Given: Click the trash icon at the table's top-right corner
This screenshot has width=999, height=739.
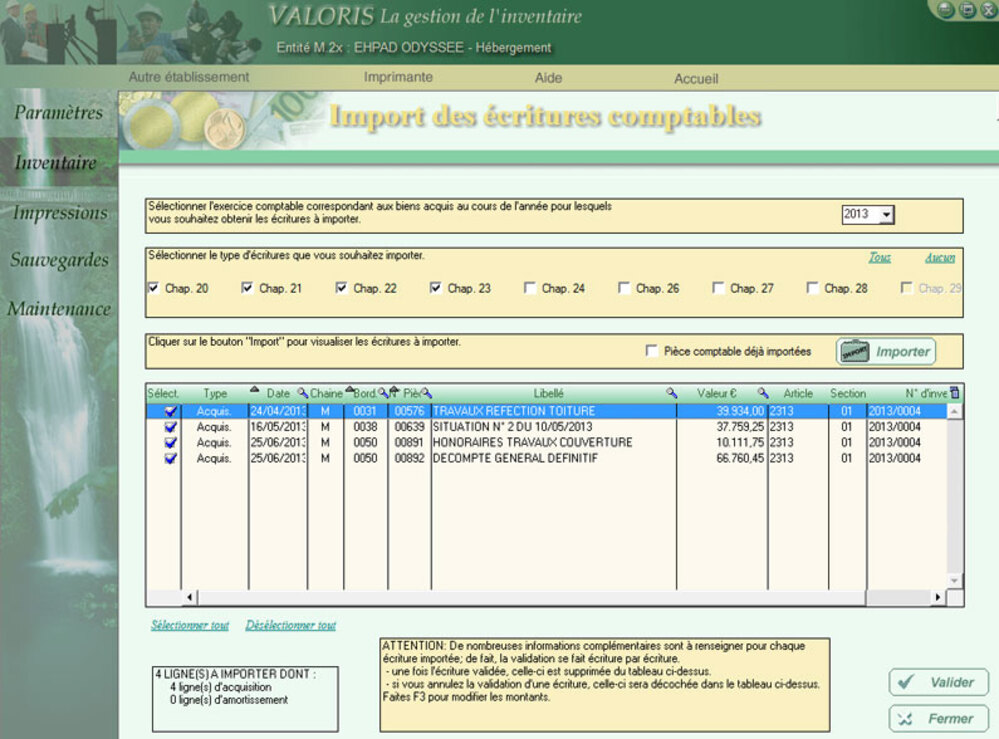Looking at the screenshot, I should [x=954, y=393].
